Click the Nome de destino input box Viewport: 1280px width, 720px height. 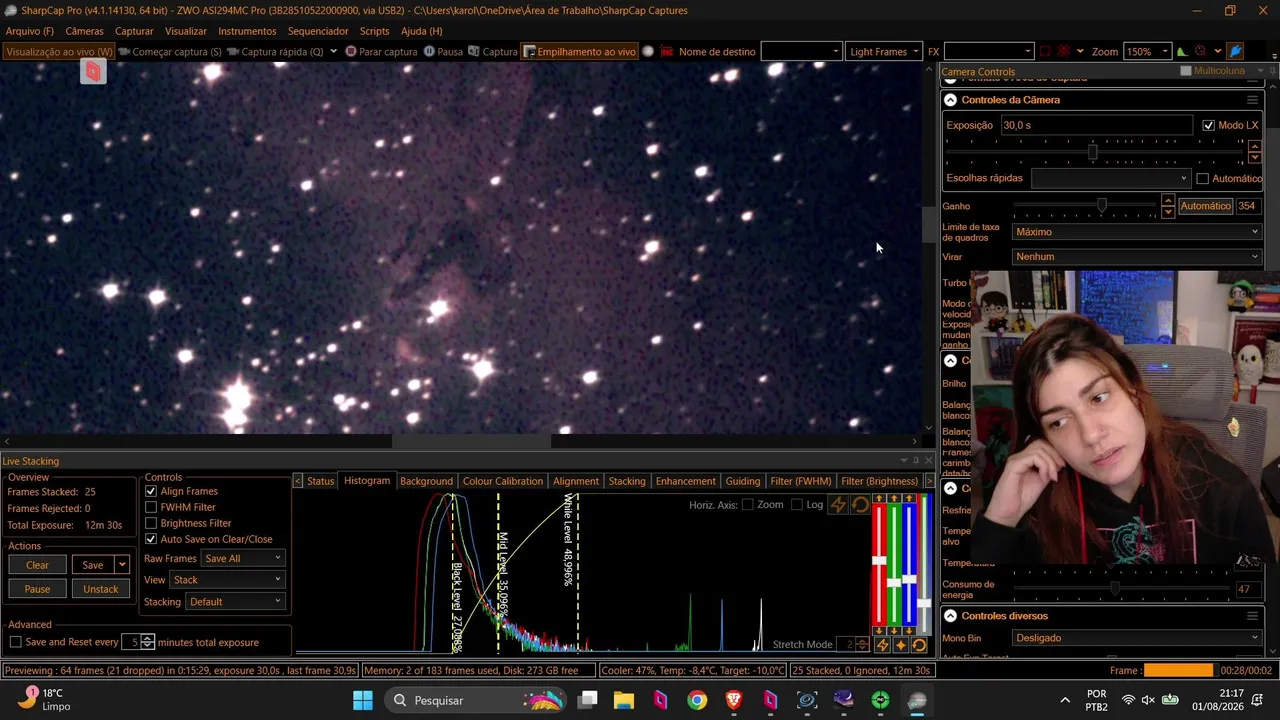(801, 51)
